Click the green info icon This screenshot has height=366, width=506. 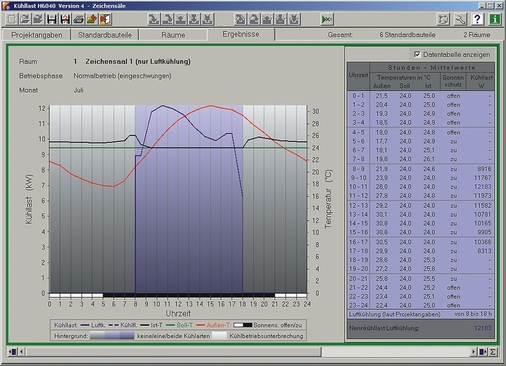tap(495, 19)
